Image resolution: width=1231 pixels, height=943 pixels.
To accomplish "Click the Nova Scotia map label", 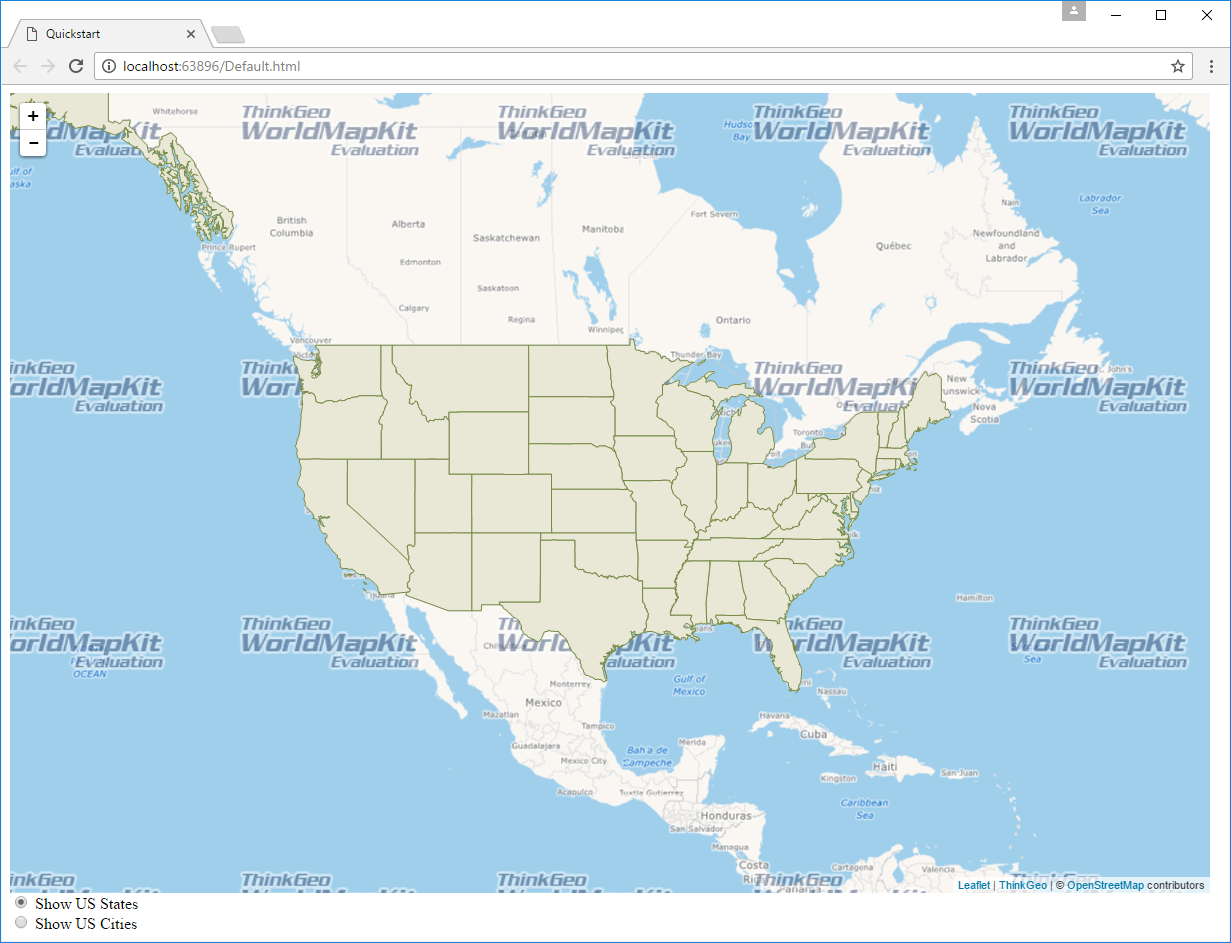I will 984,413.
